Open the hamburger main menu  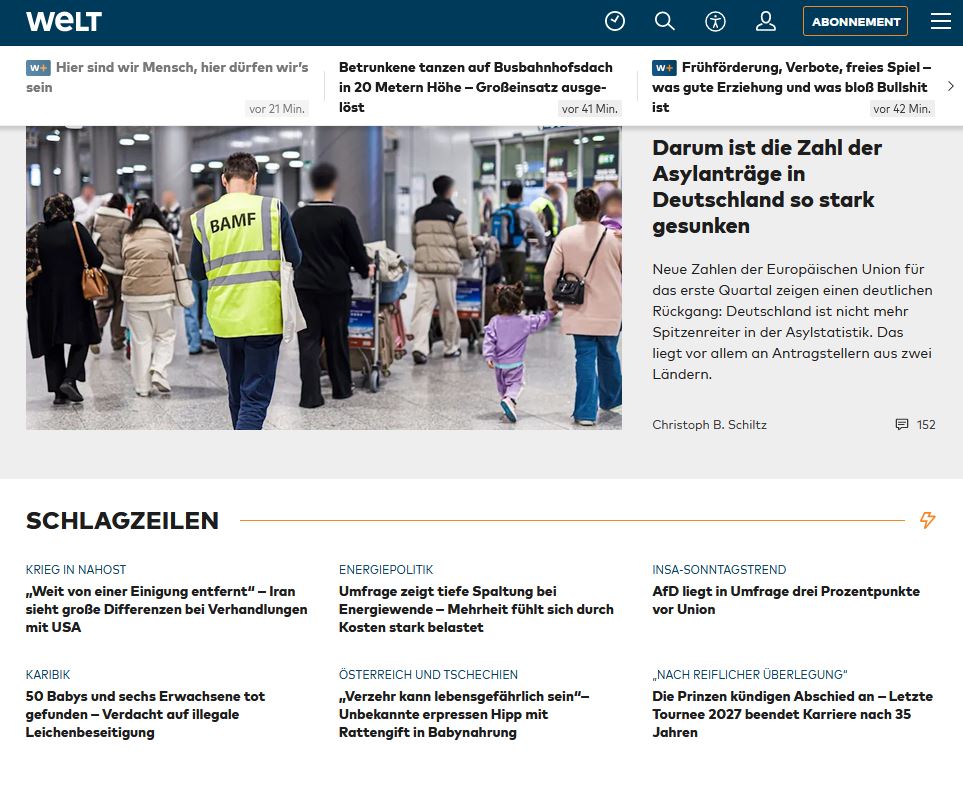[x=940, y=21]
